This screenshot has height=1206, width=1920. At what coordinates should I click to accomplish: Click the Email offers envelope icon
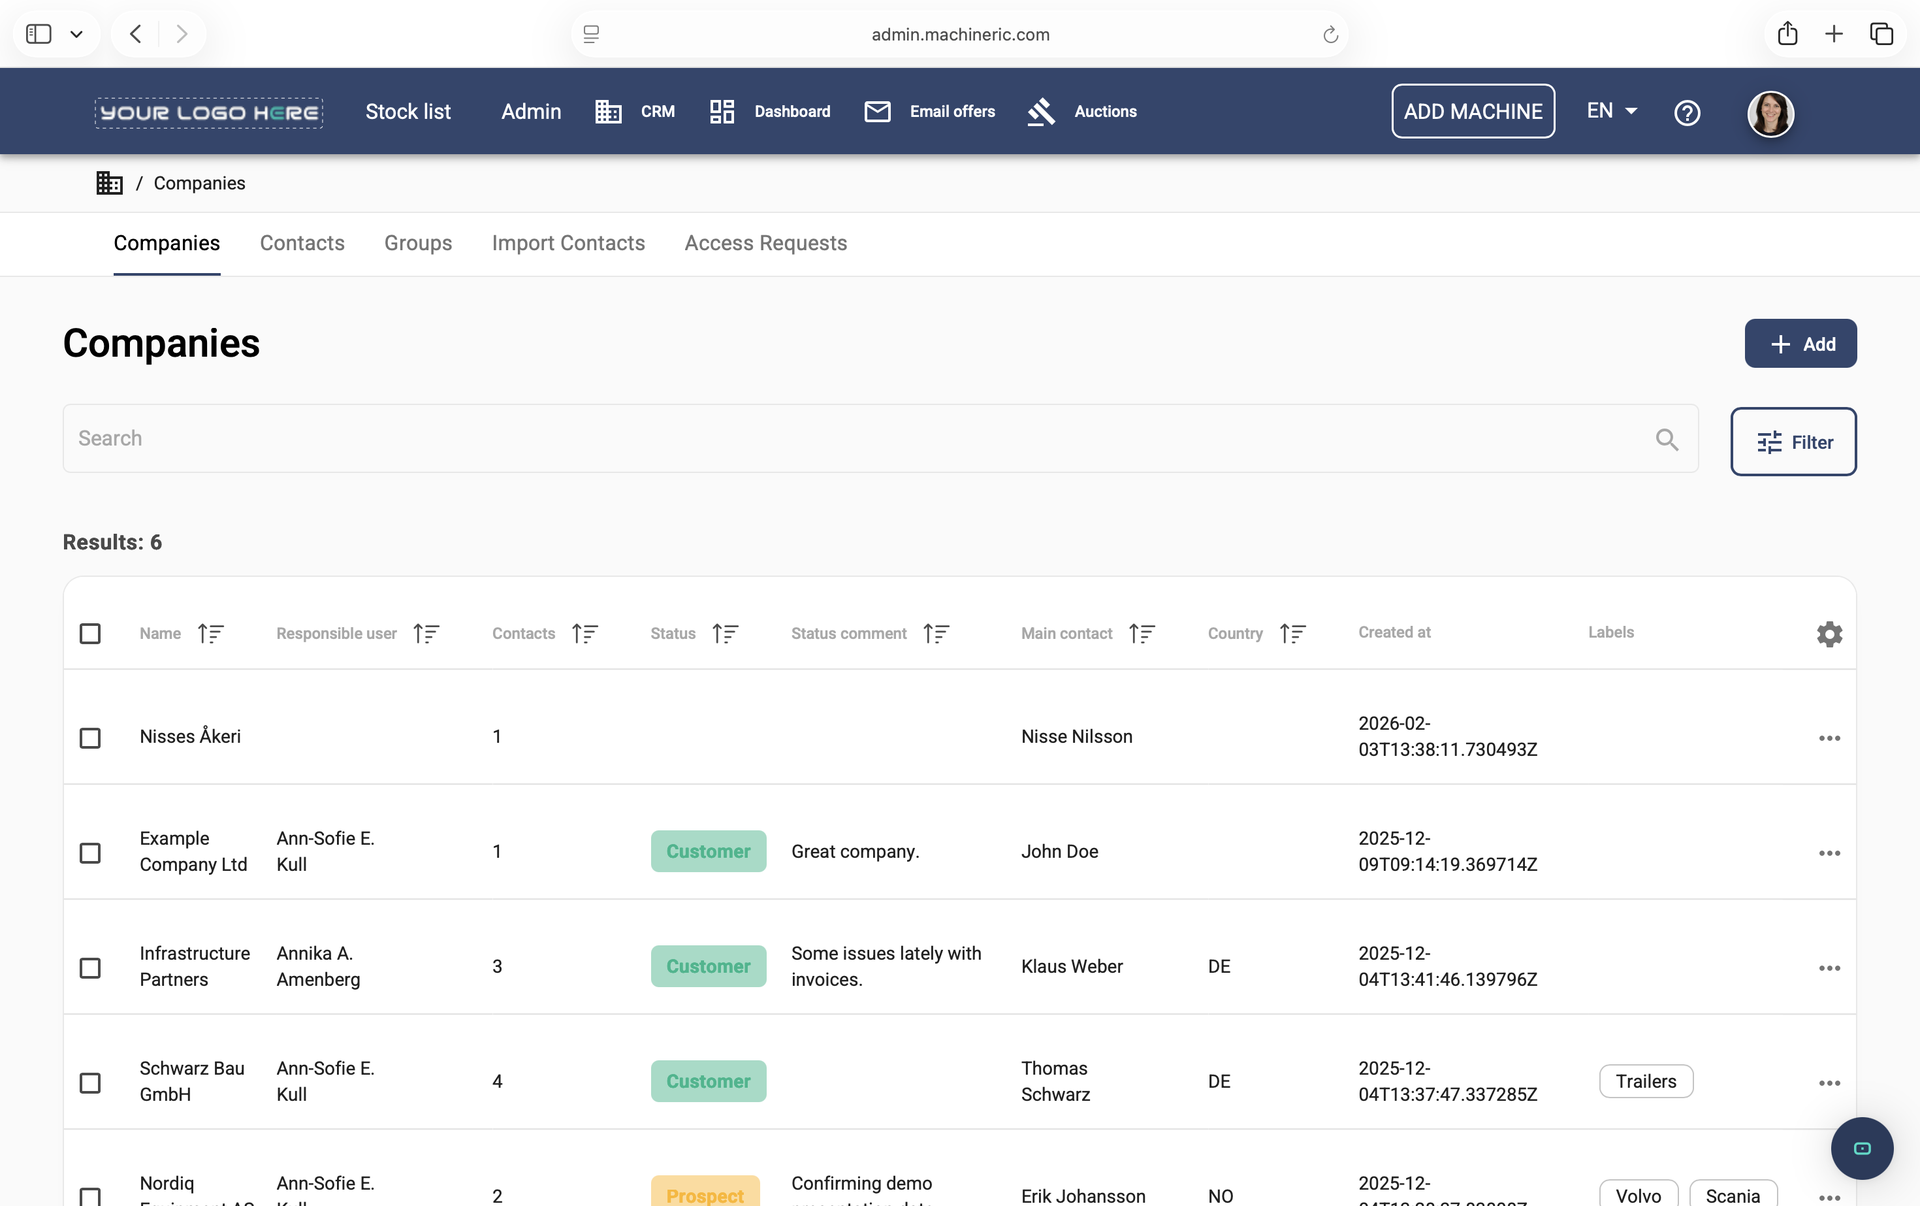tap(877, 112)
